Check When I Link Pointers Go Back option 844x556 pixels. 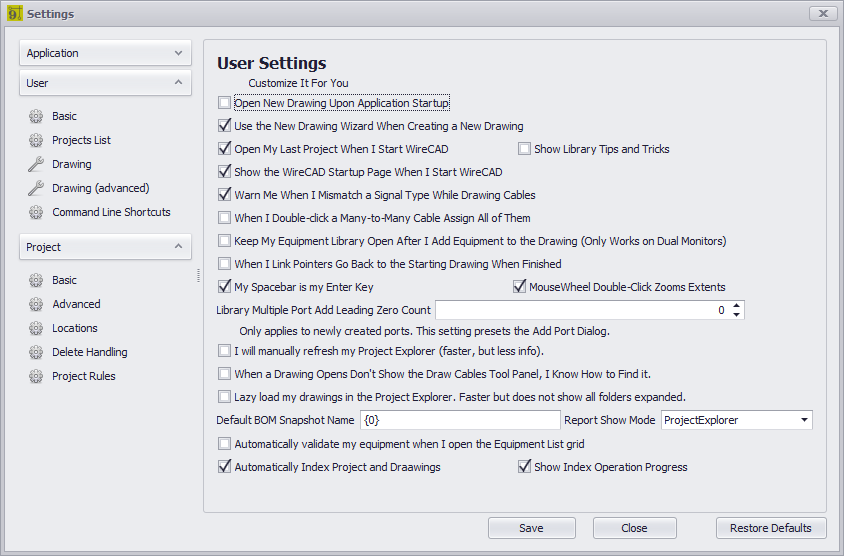pyautogui.click(x=224, y=264)
